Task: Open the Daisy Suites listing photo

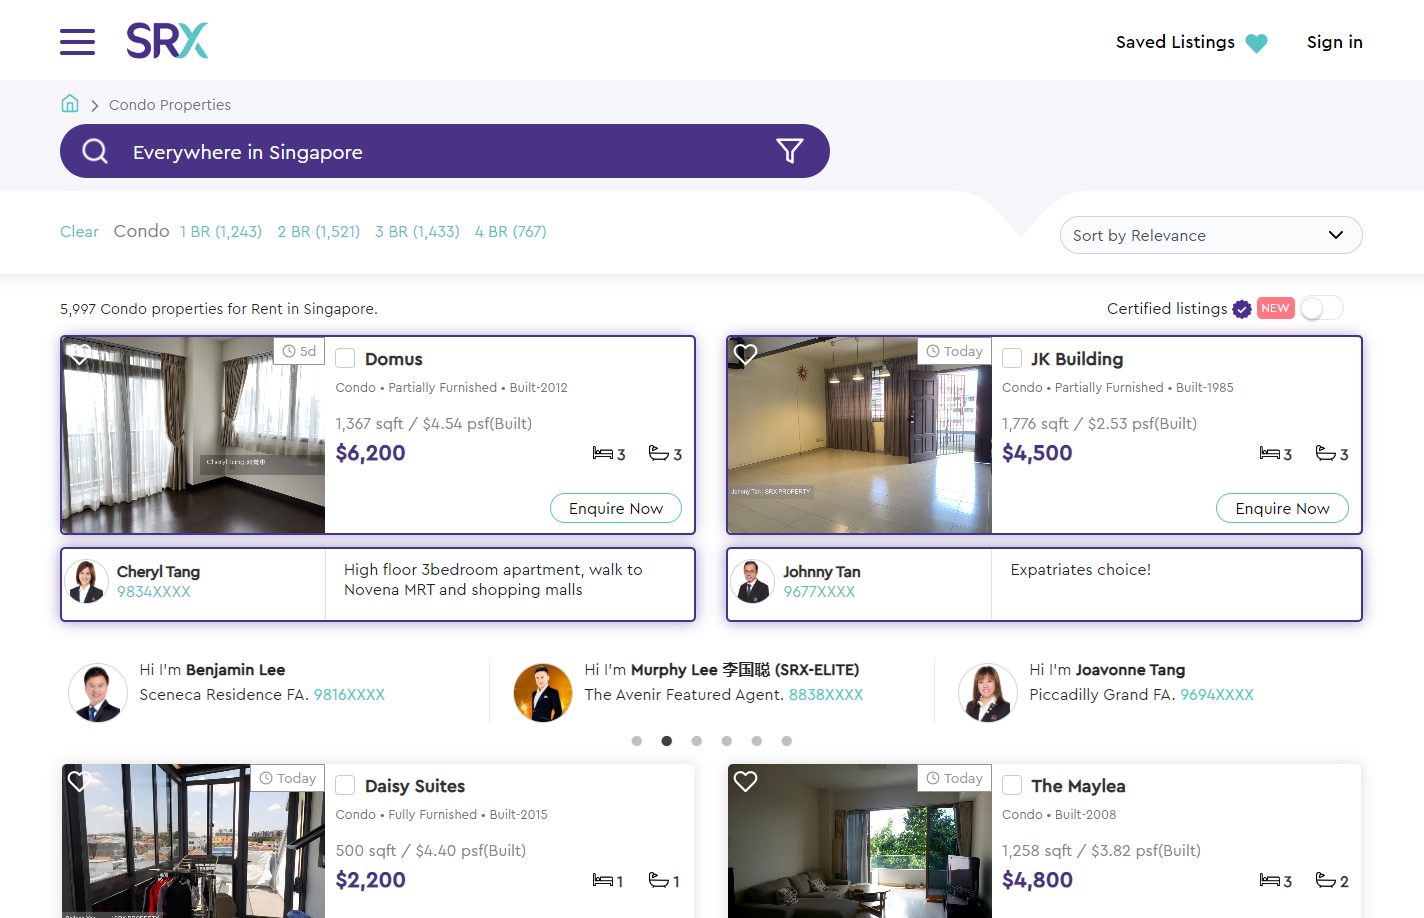Action: [x=193, y=841]
